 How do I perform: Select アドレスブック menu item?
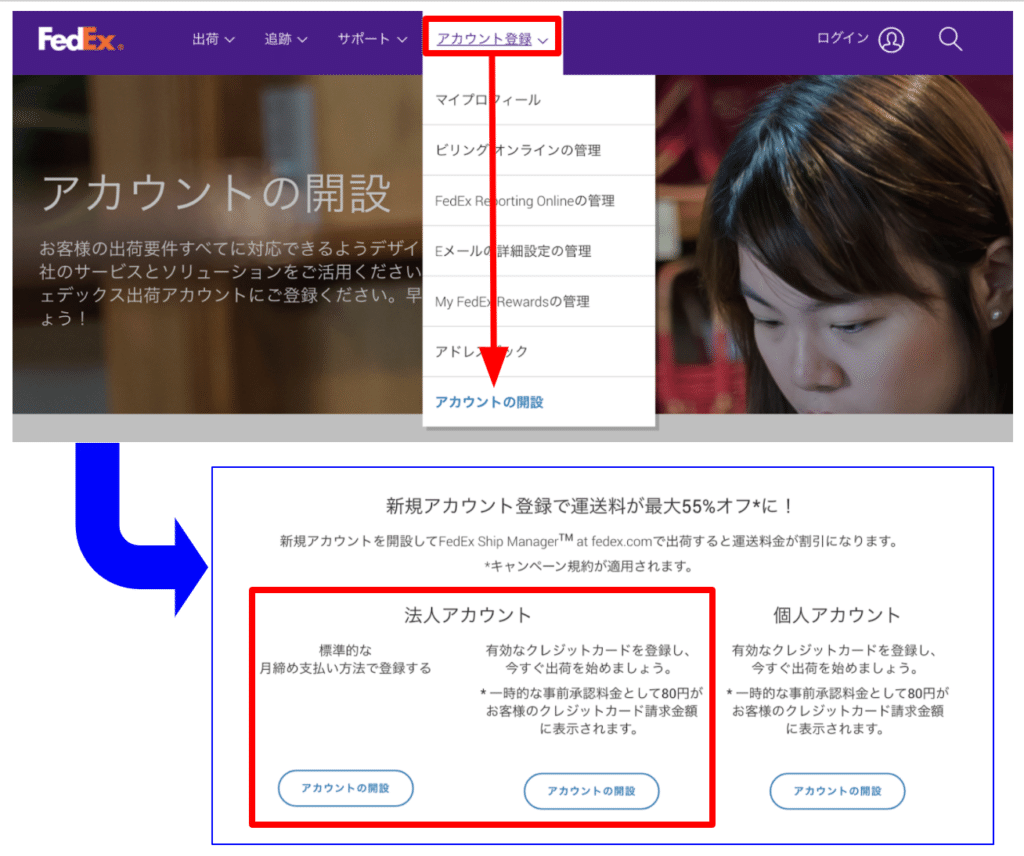tap(539, 351)
